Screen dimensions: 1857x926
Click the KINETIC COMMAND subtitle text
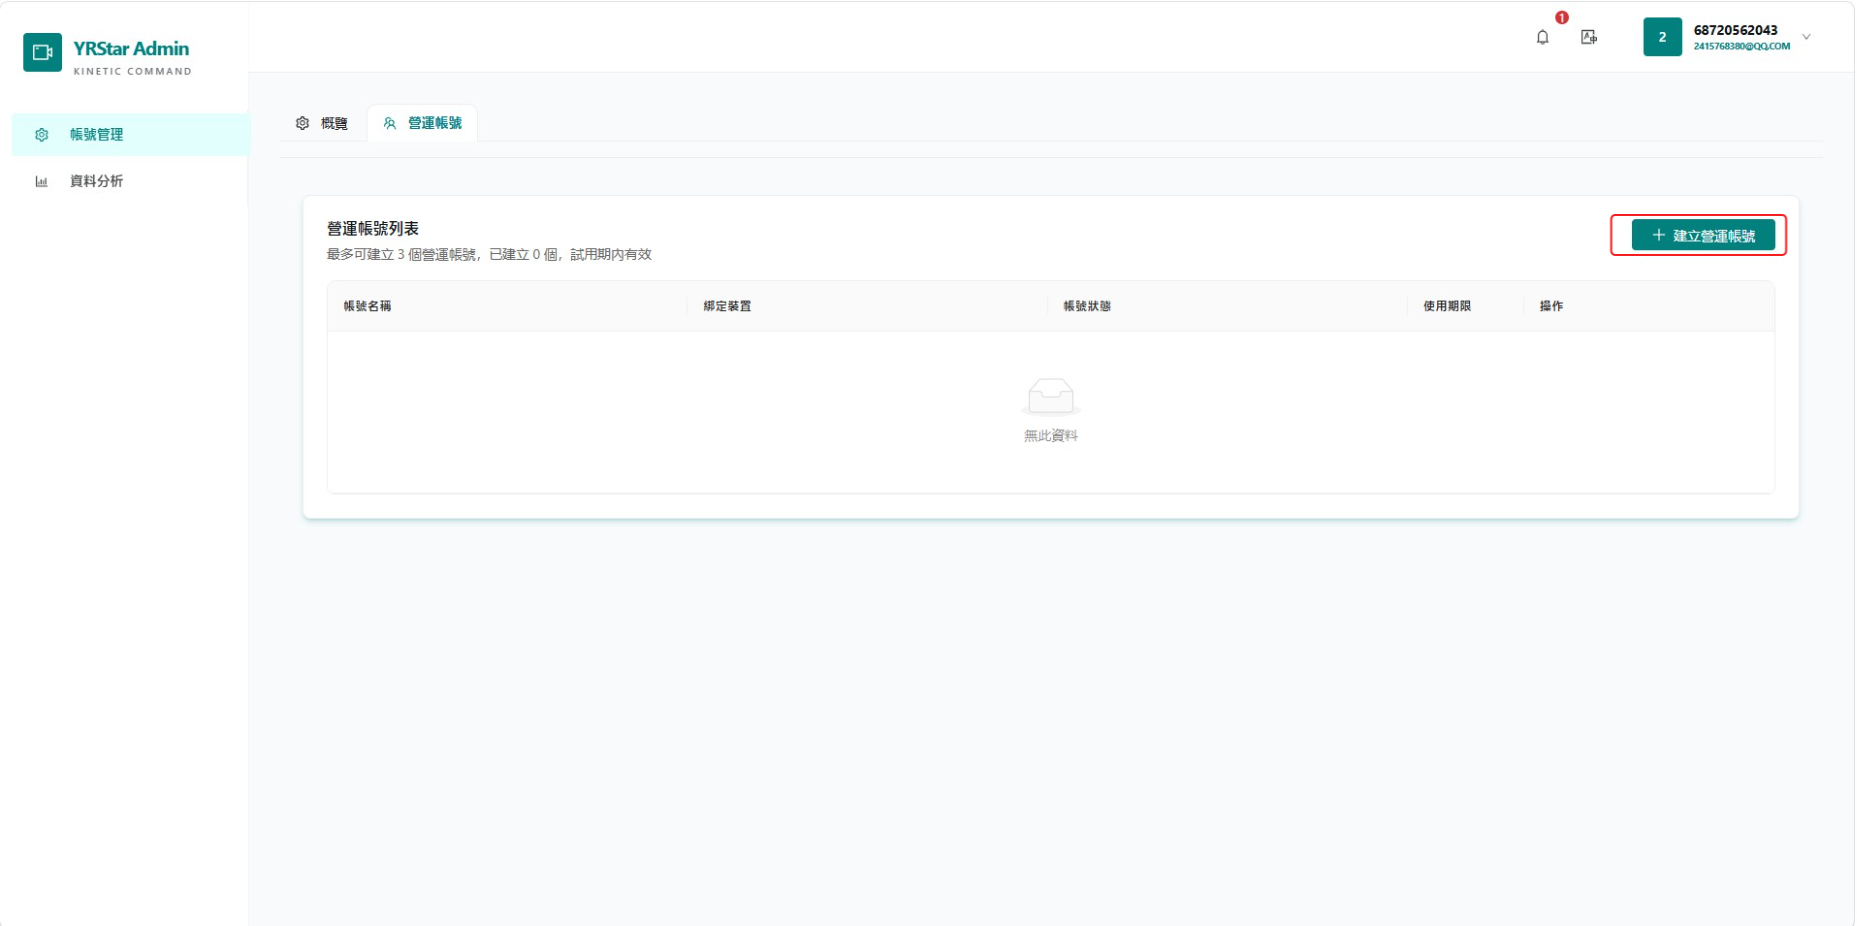point(132,71)
